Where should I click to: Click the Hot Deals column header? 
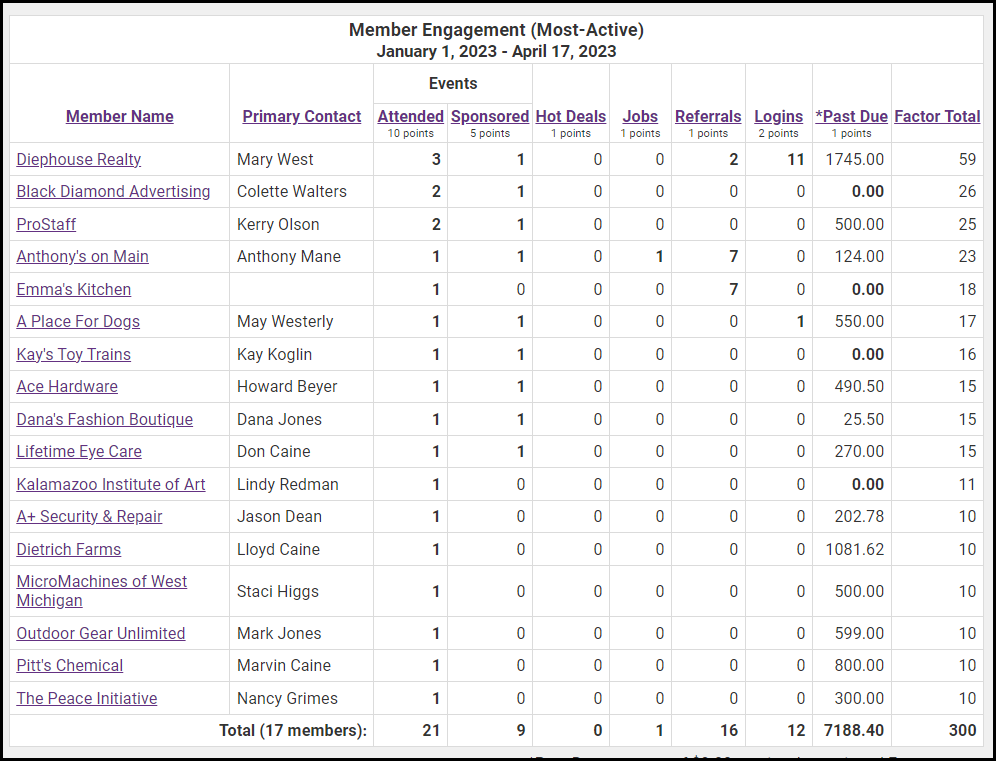coord(570,116)
